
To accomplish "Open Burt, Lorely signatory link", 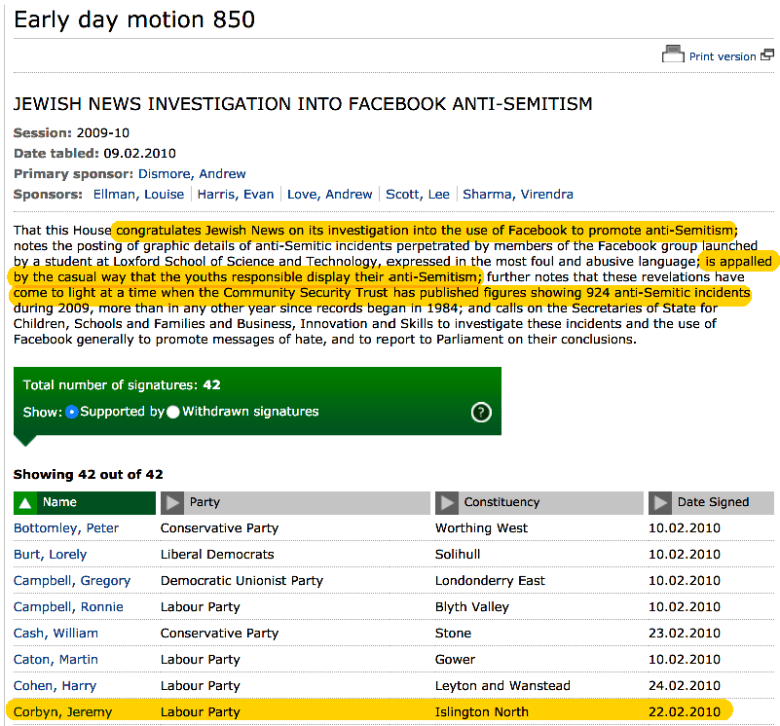I will [50, 554].
